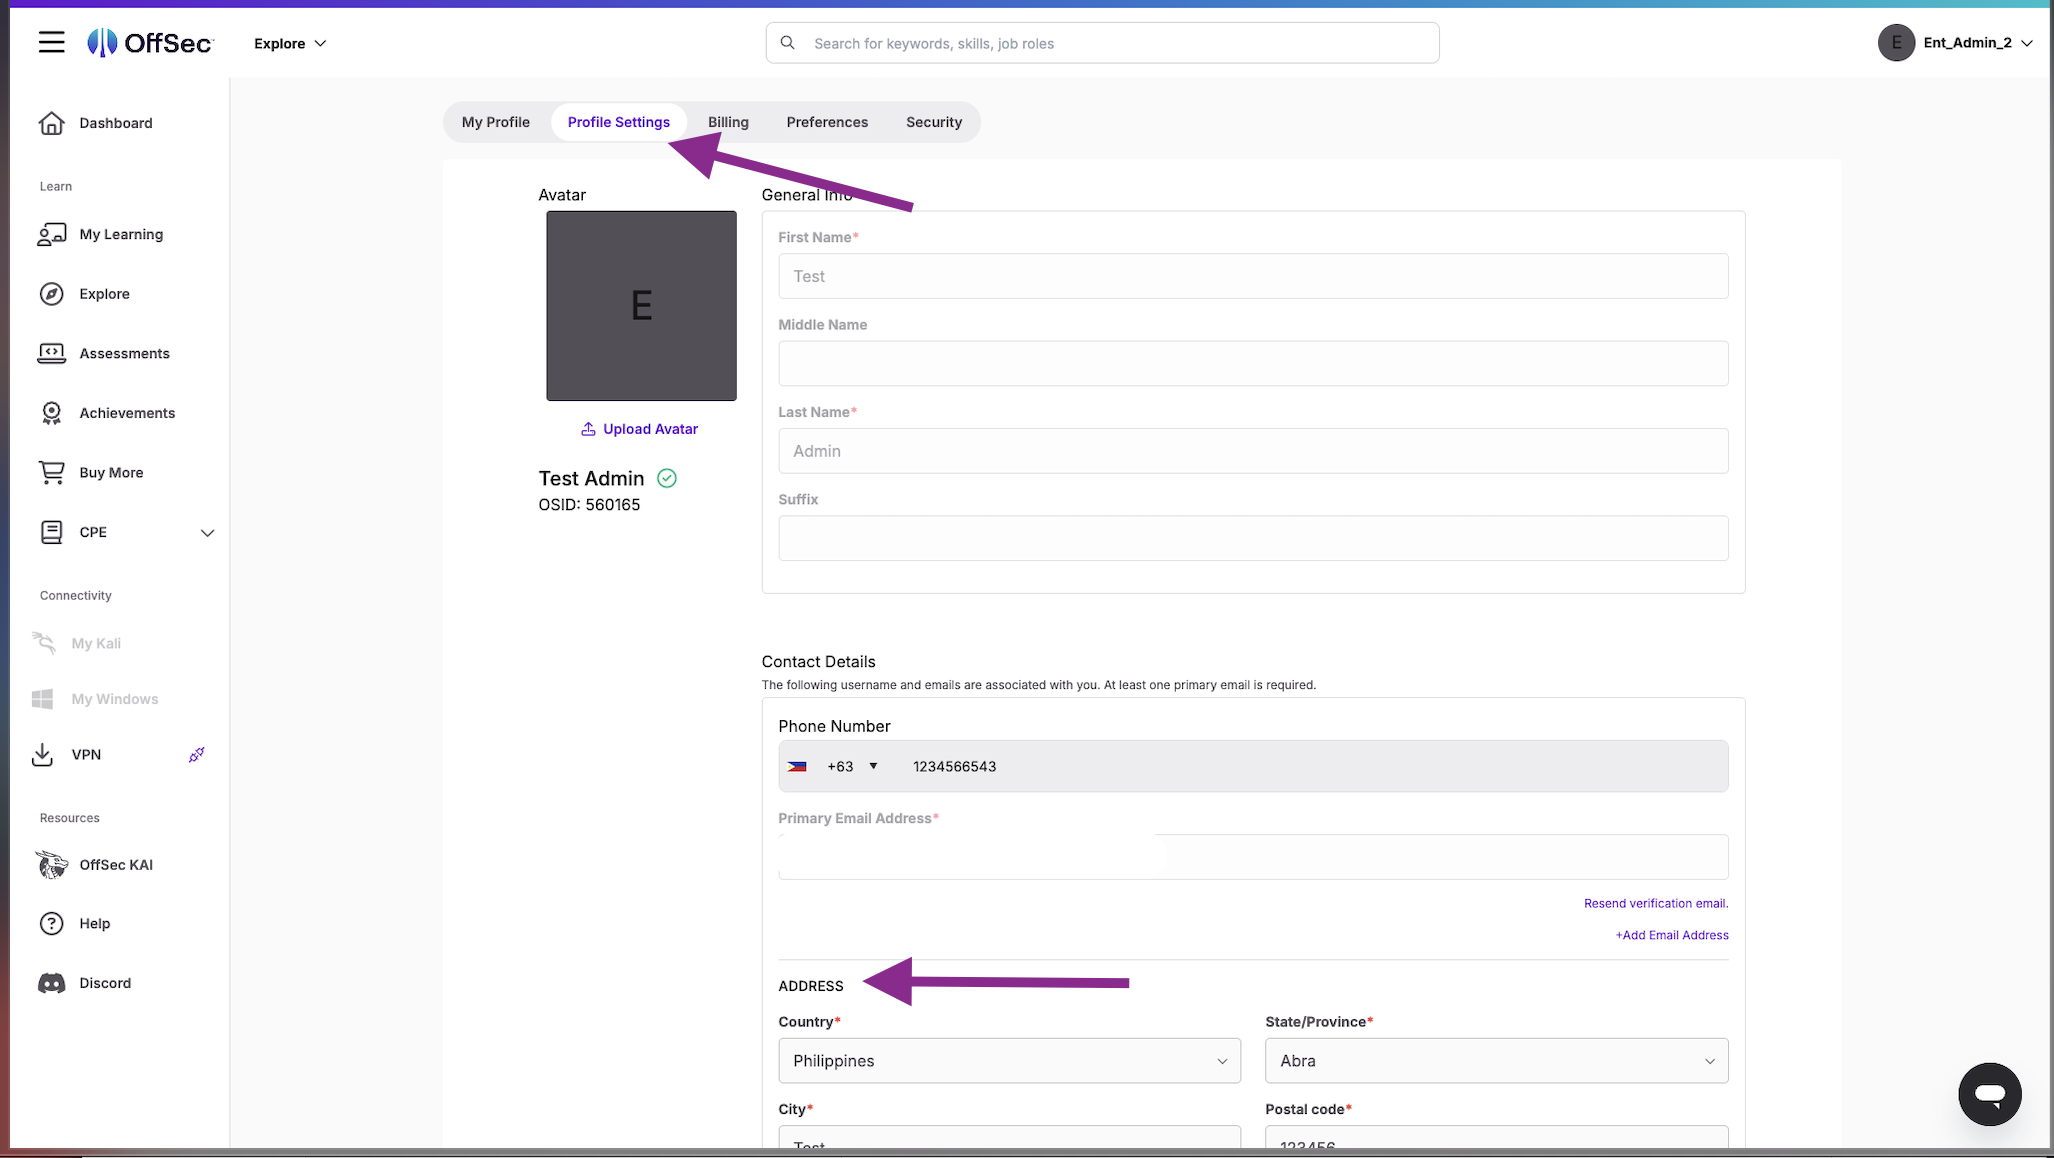This screenshot has height=1158, width=2054.
Task: Switch to the Billing tab
Action: [x=728, y=122]
